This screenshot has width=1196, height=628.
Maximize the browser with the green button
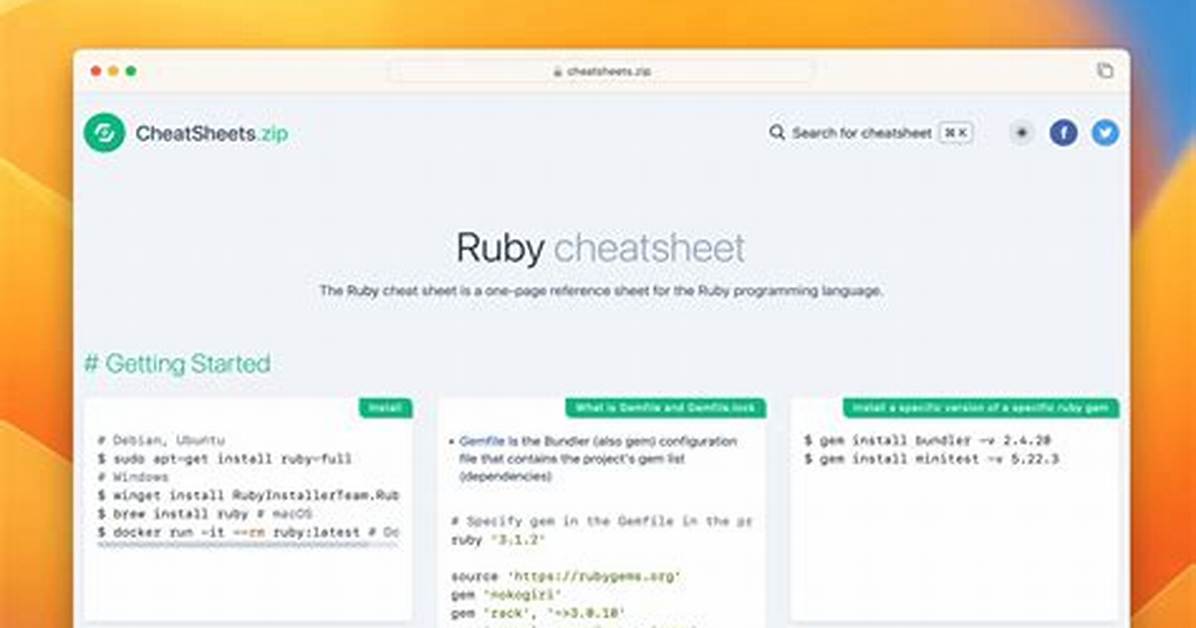[x=131, y=71]
